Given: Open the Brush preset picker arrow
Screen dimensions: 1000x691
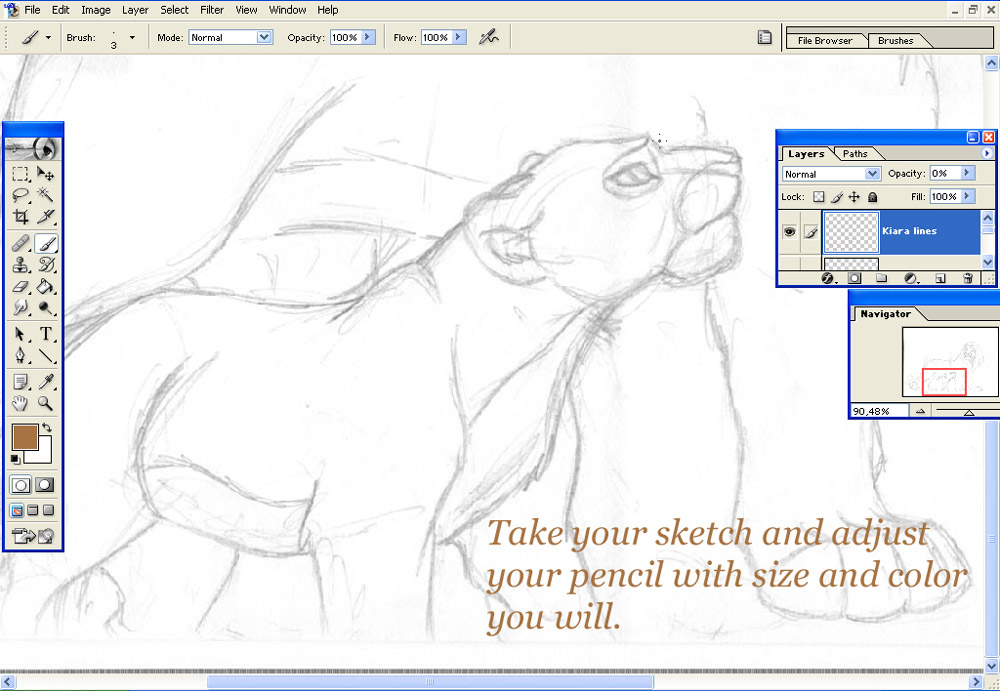Looking at the screenshot, I should click(x=132, y=38).
